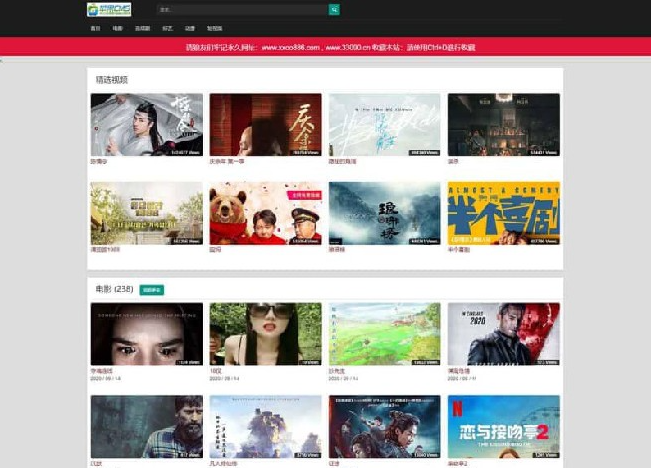The image size is (651, 468).
Task: Focus the search input in the header
Action: (242, 10)
